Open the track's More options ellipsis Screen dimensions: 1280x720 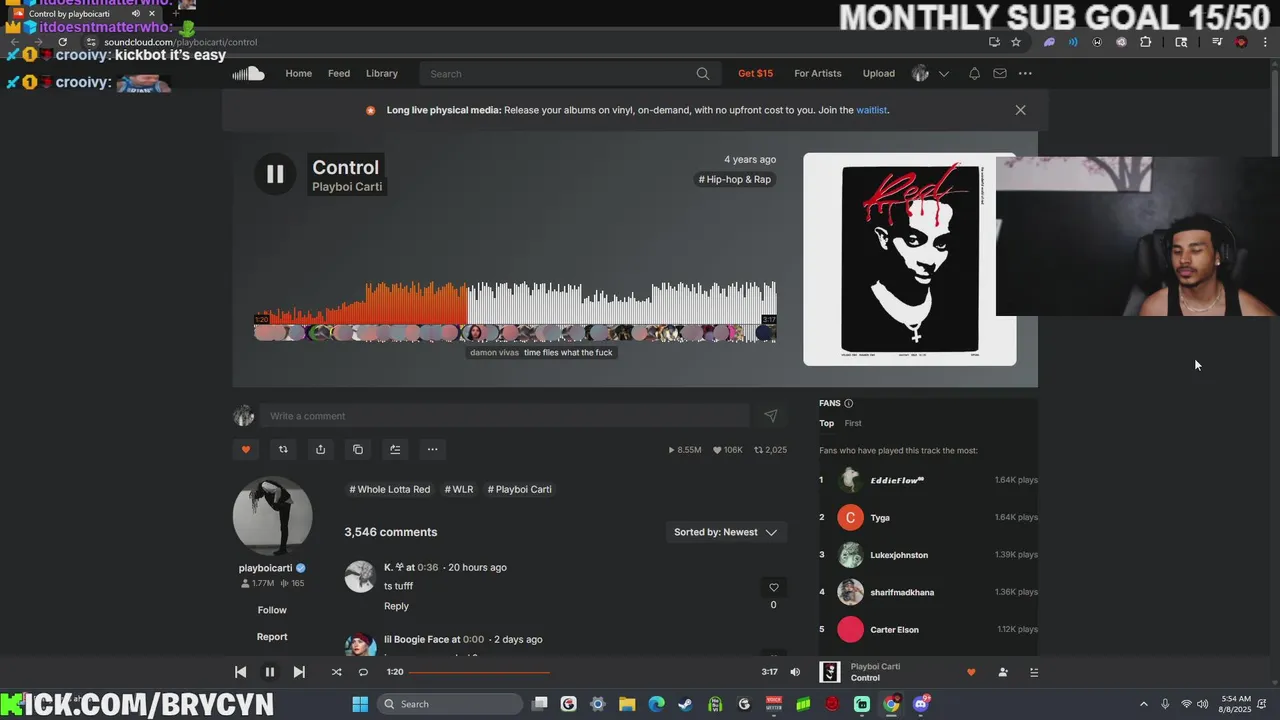(x=432, y=449)
